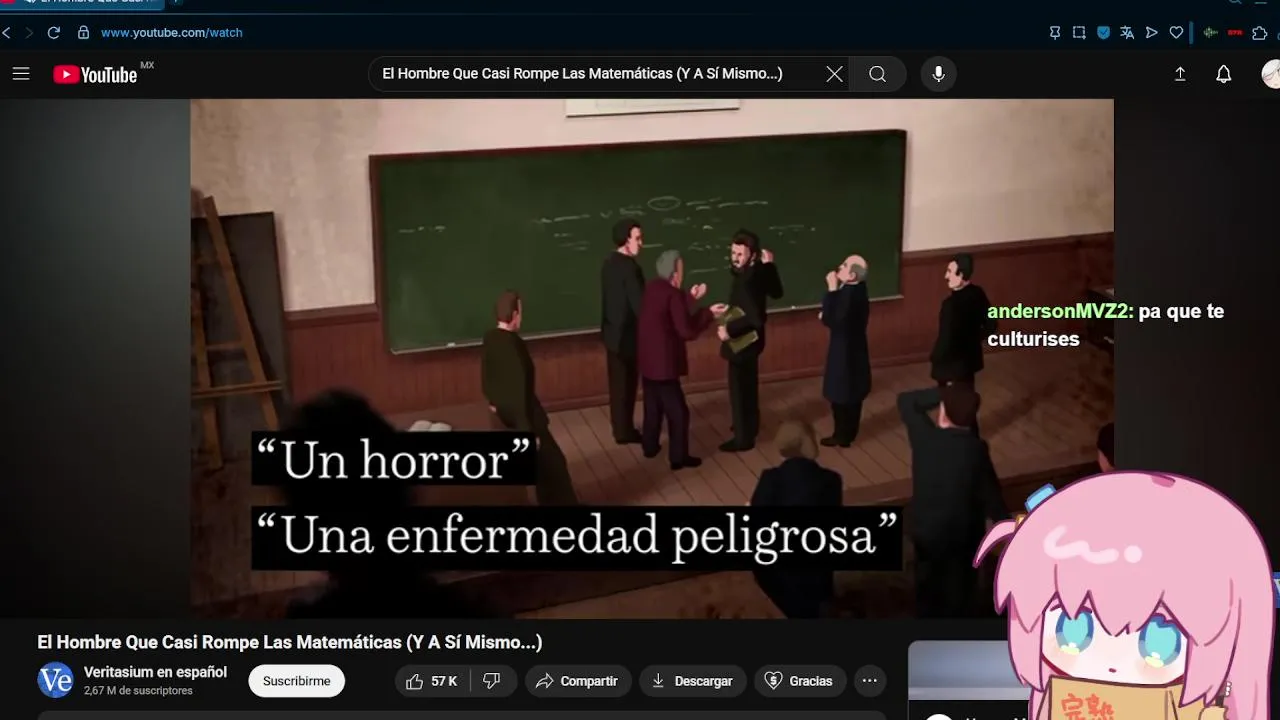Focus the address bar URL

coord(172,33)
